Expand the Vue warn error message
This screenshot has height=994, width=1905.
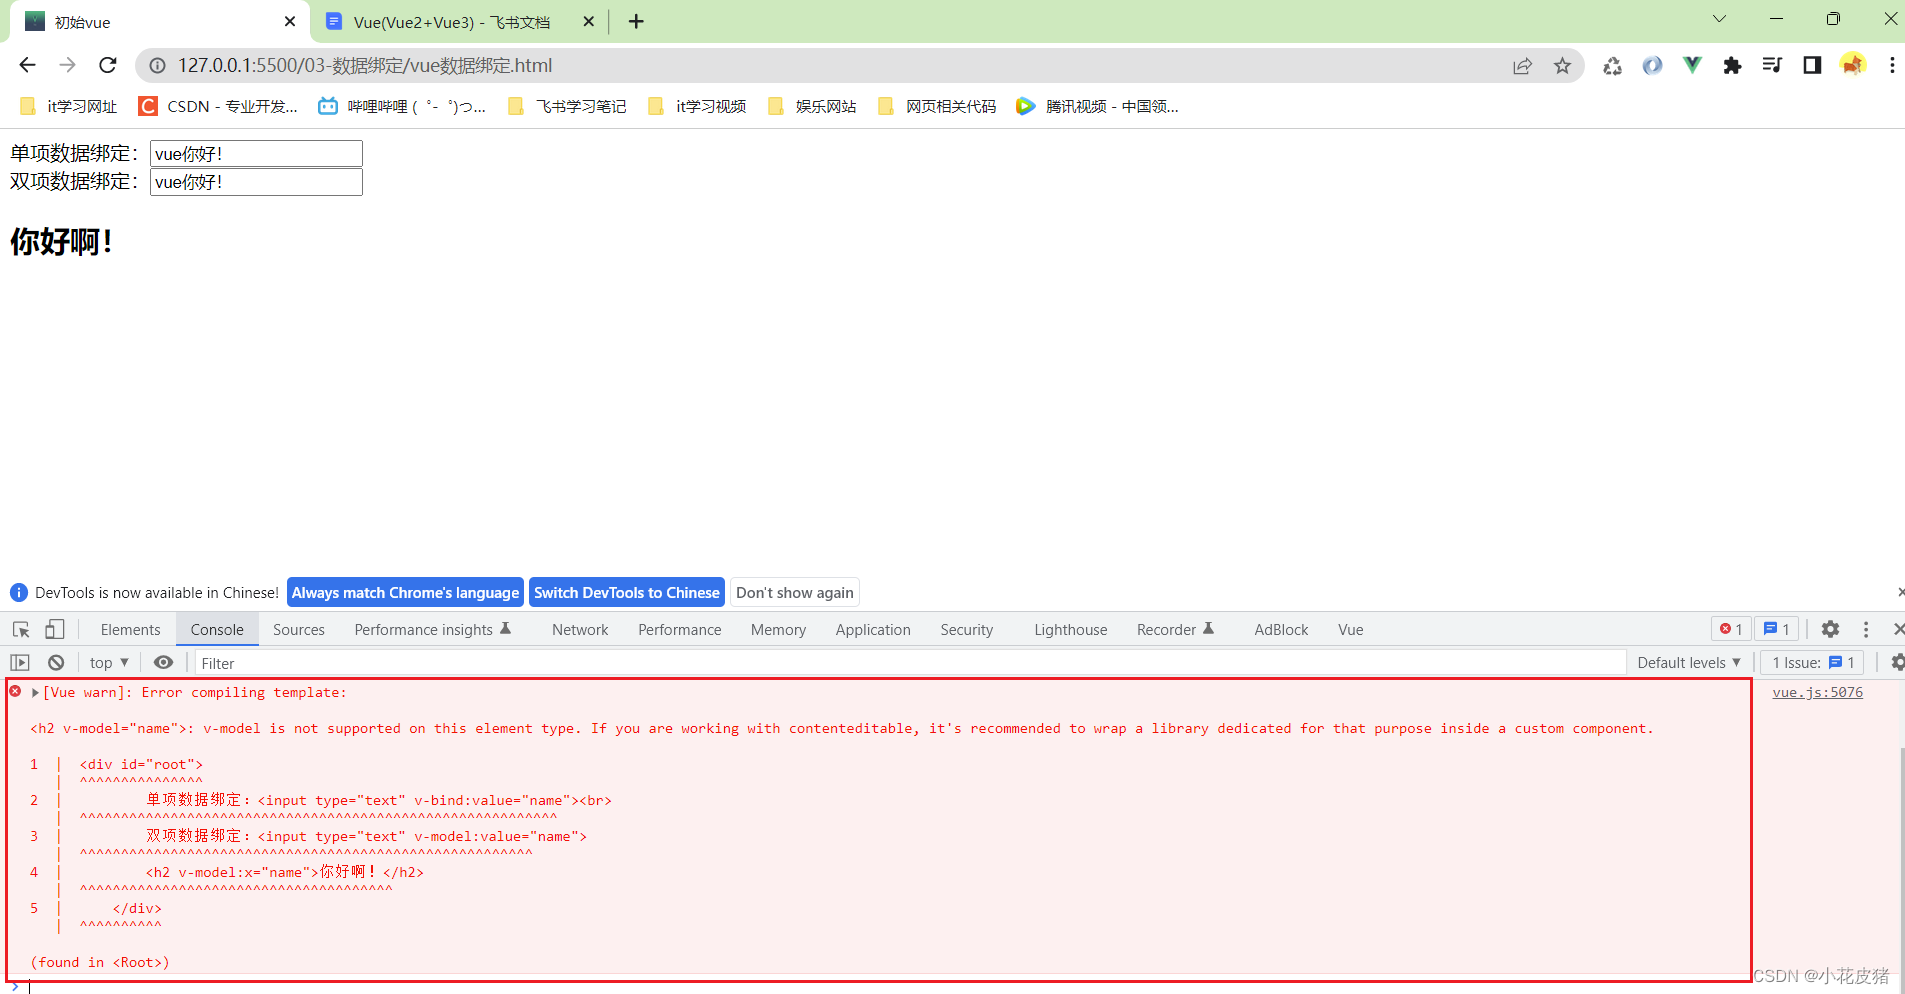[x=35, y=692]
